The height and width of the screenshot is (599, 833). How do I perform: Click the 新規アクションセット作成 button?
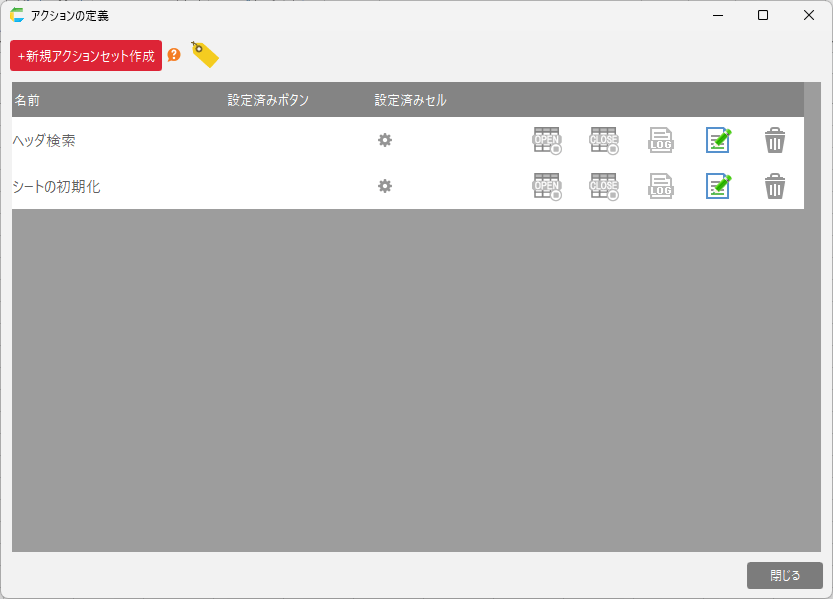[x=86, y=56]
